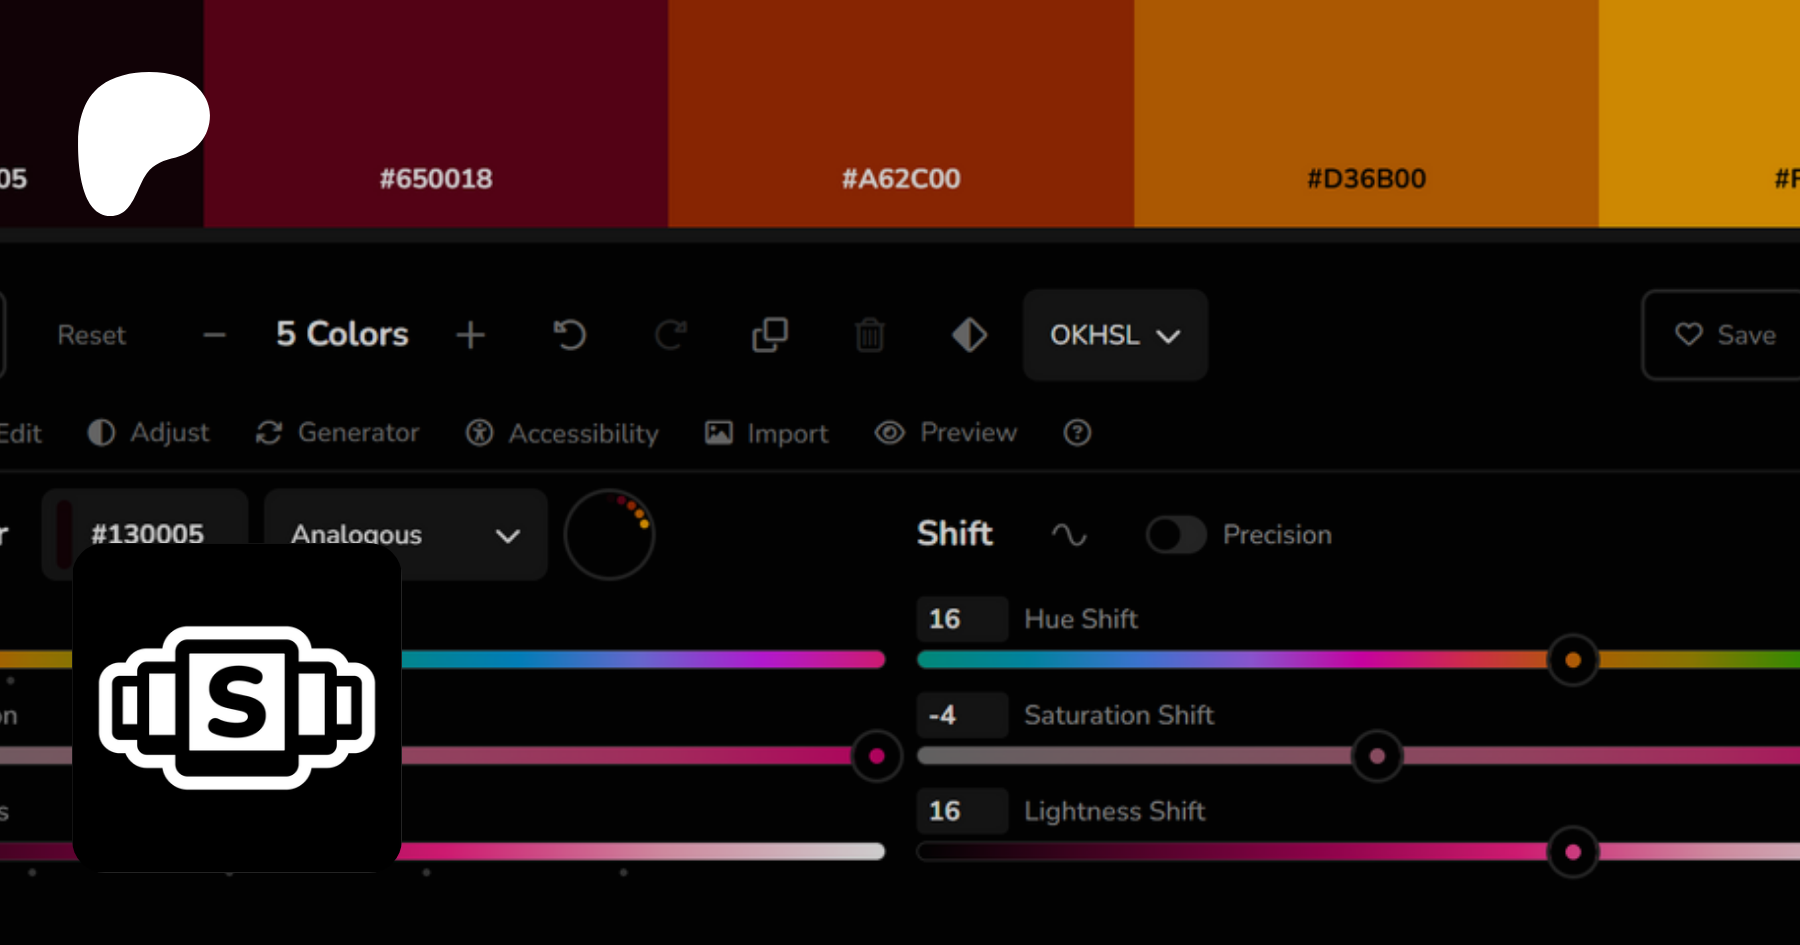The height and width of the screenshot is (945, 1800).
Task: Go to the Accessibility tab
Action: (x=563, y=433)
